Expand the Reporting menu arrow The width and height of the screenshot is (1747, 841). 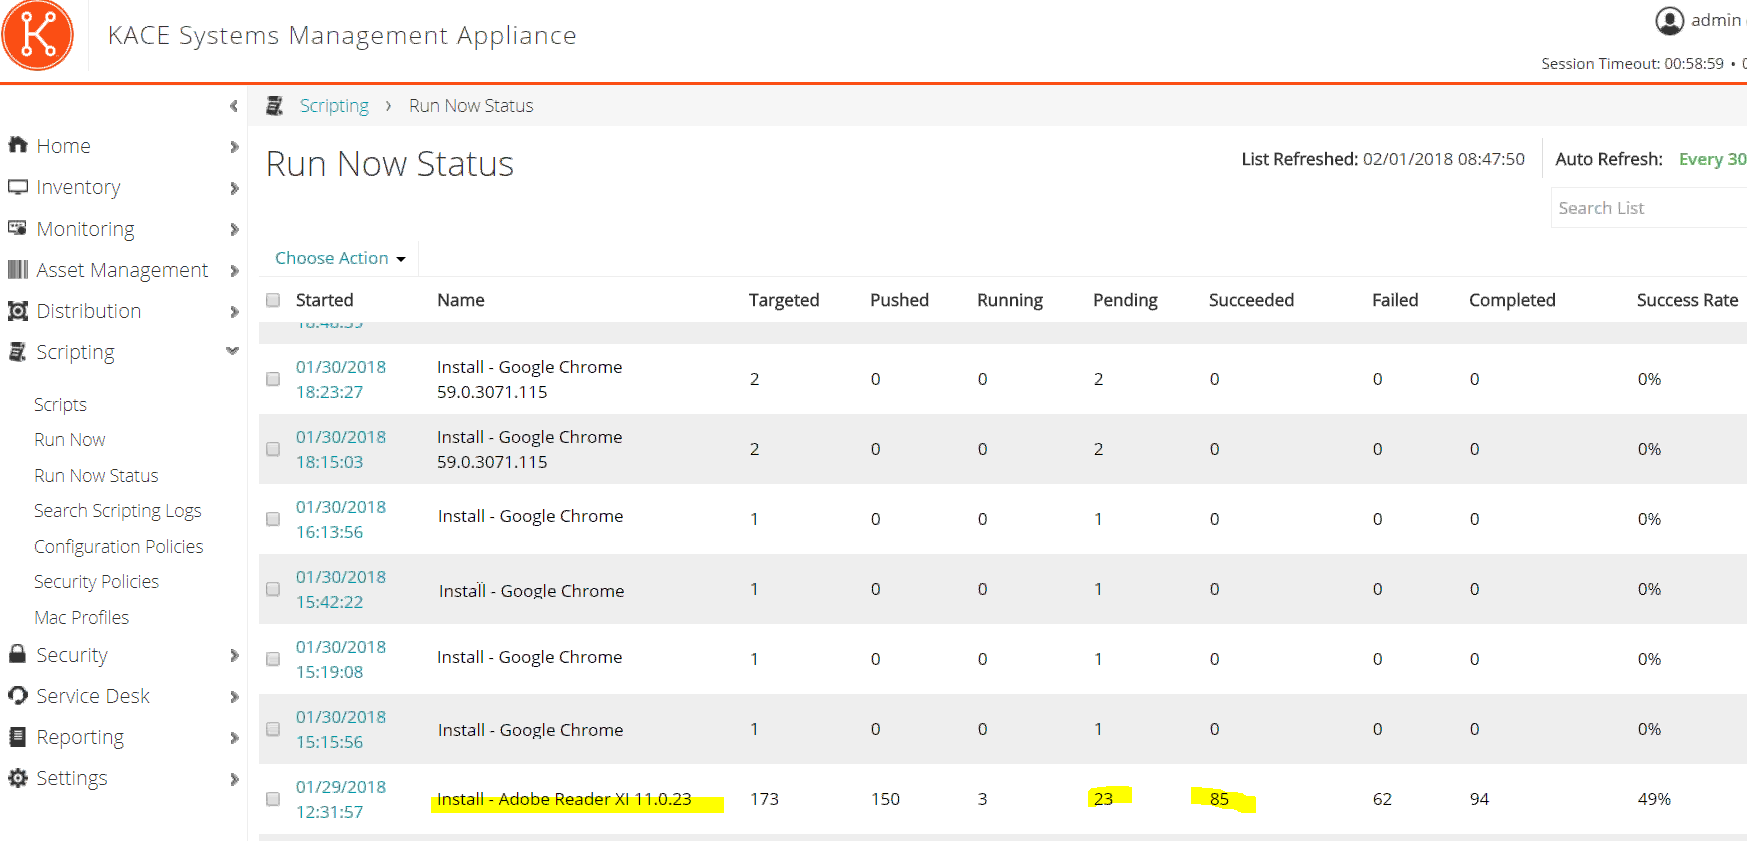click(x=234, y=738)
